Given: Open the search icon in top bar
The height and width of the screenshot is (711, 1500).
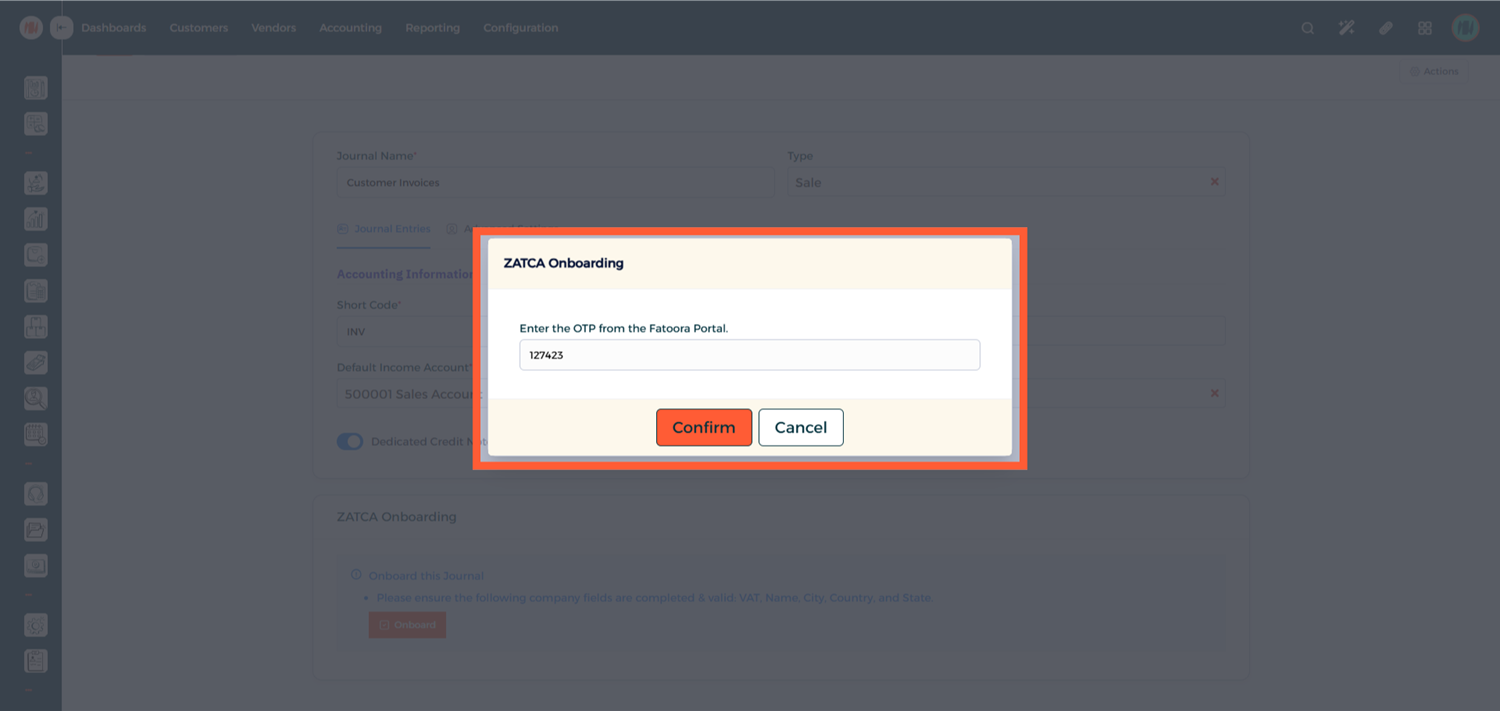Looking at the screenshot, I should tap(1307, 28).
